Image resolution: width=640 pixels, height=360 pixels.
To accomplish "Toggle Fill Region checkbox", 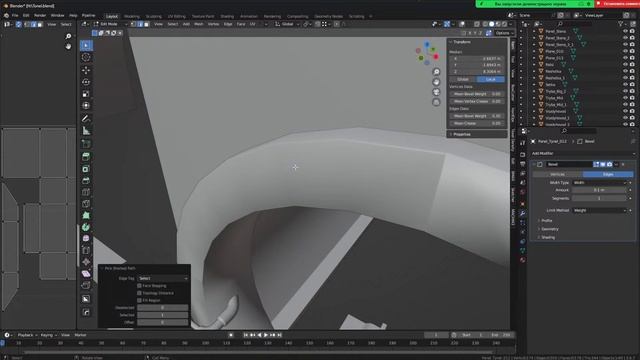I will 139,300.
